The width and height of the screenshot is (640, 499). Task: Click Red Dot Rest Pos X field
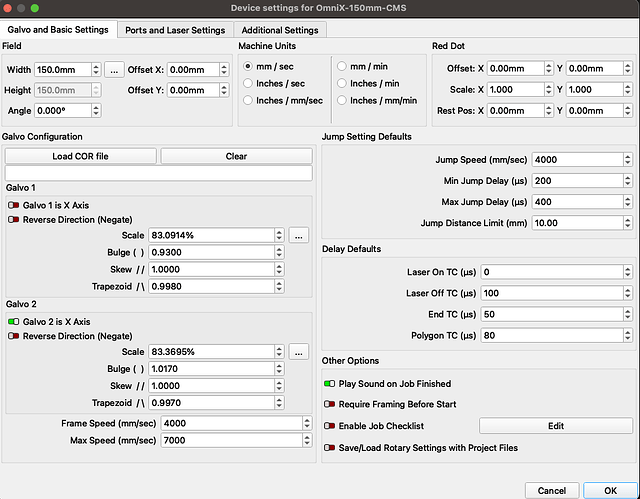[x=516, y=111]
